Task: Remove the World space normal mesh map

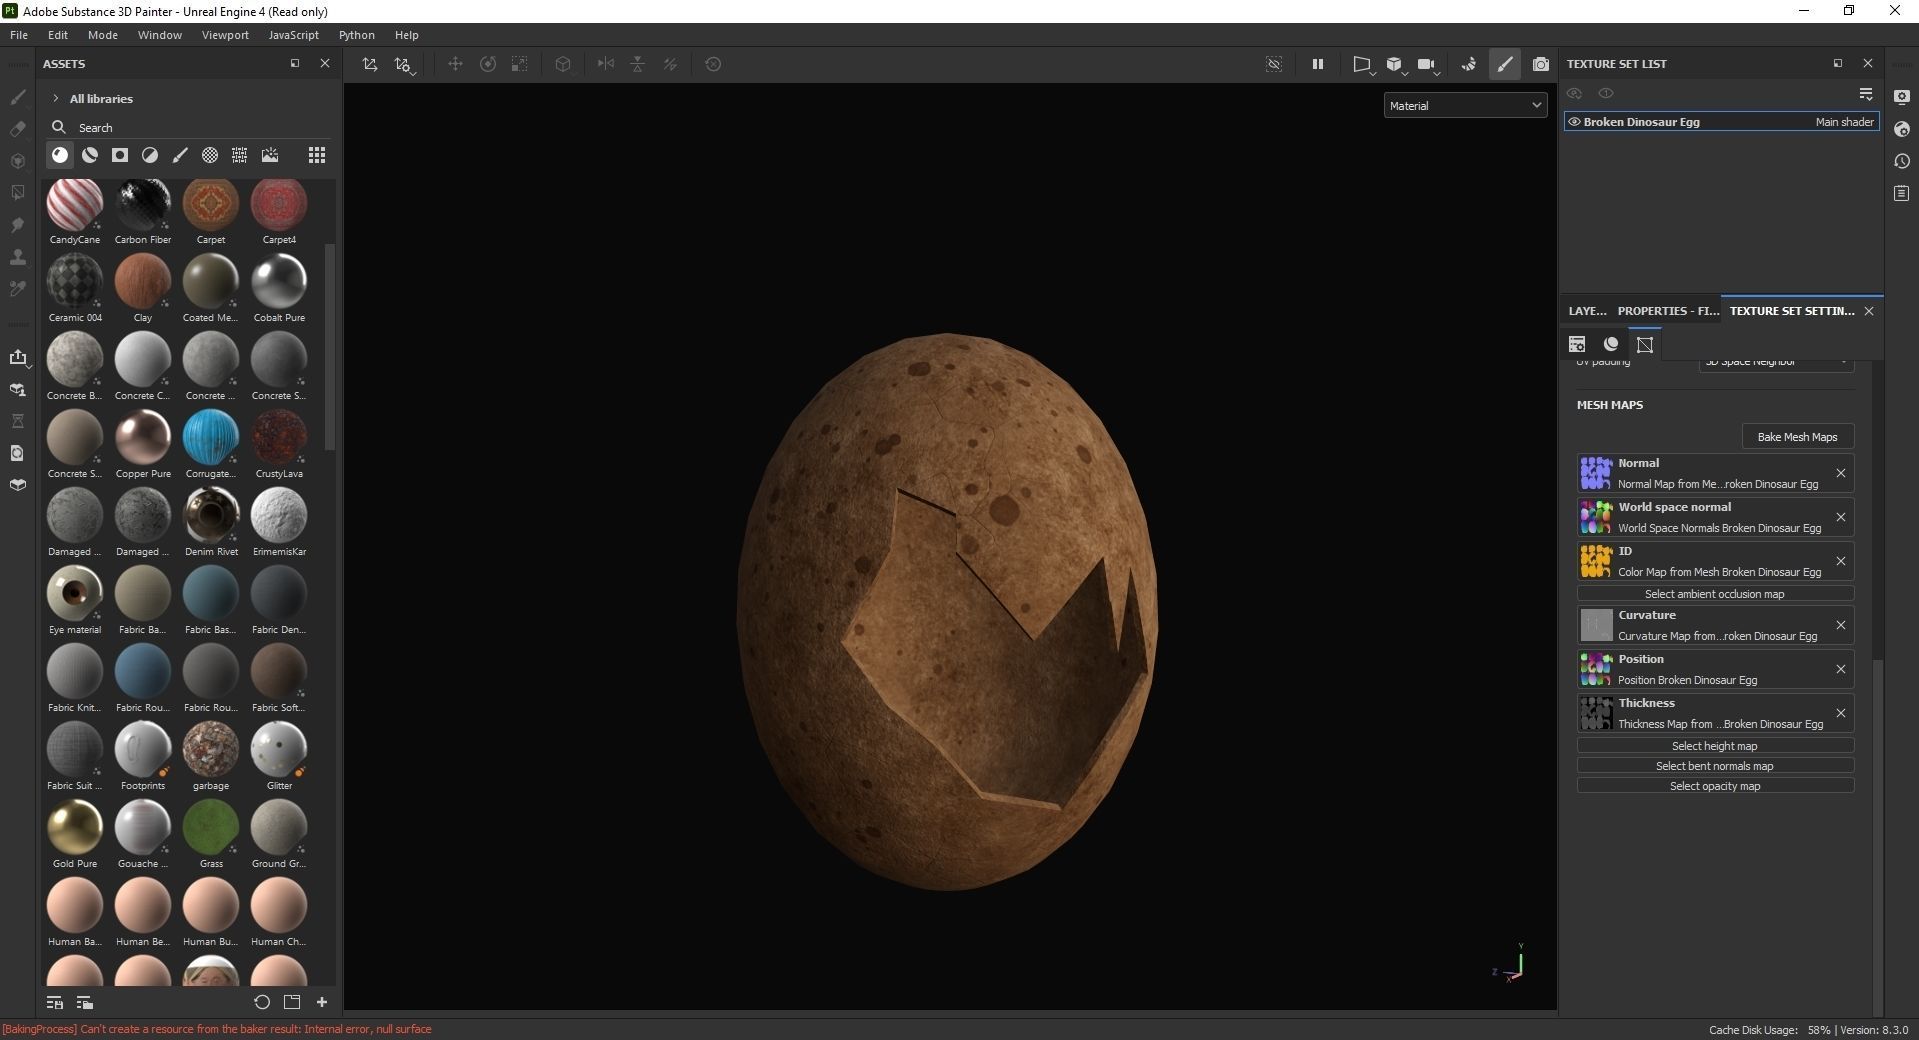Action: point(1841,517)
